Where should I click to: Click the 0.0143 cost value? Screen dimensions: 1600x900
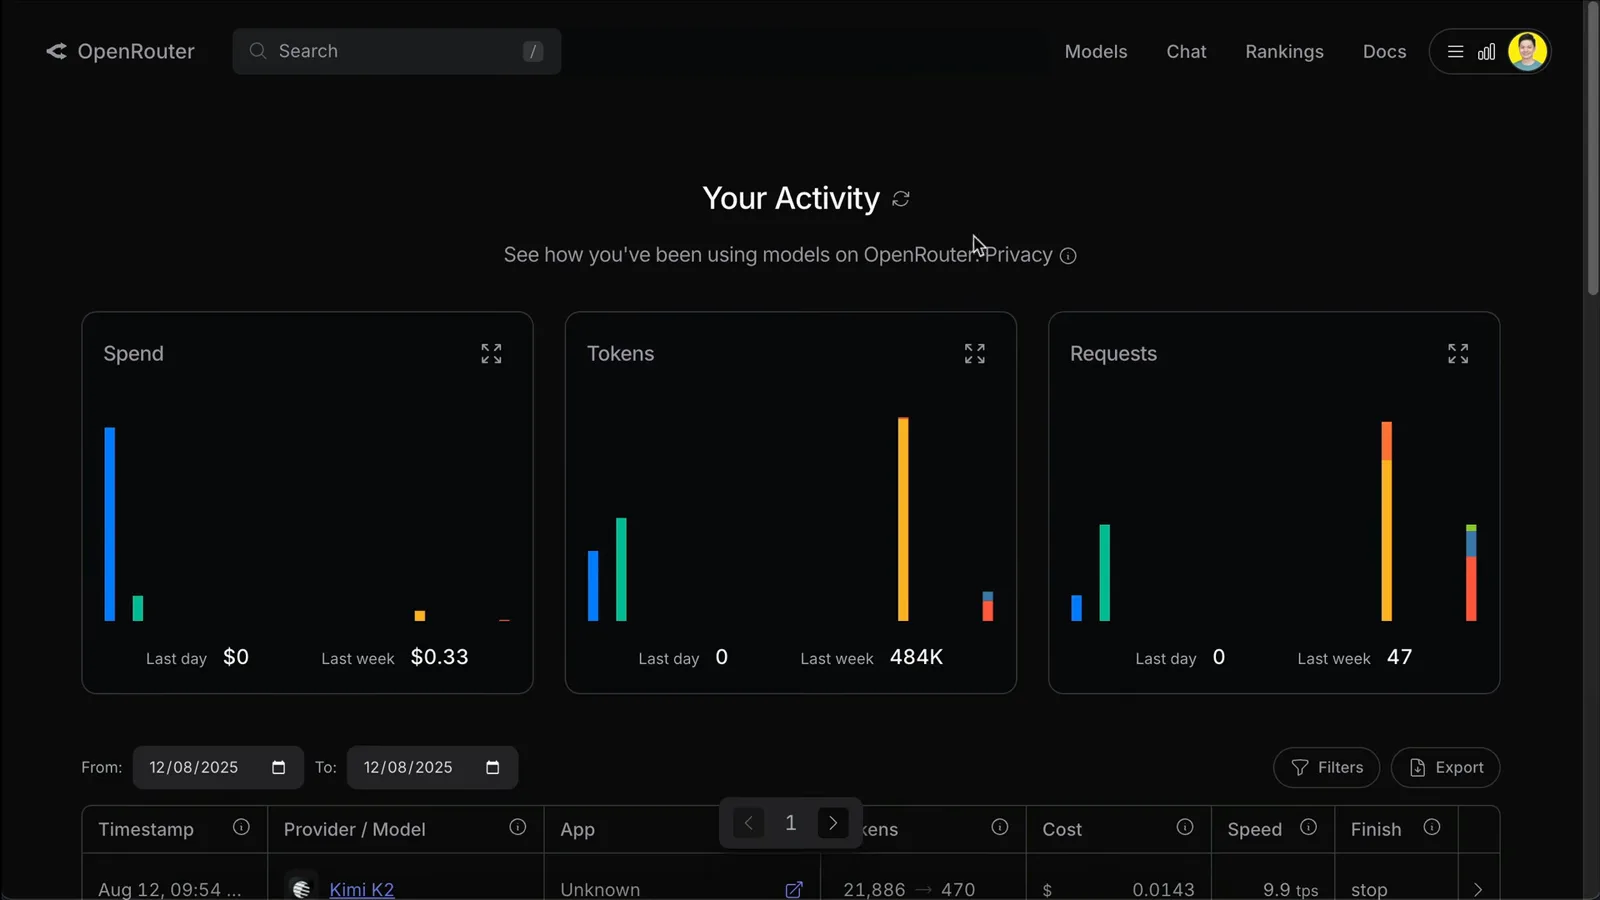tap(1163, 889)
